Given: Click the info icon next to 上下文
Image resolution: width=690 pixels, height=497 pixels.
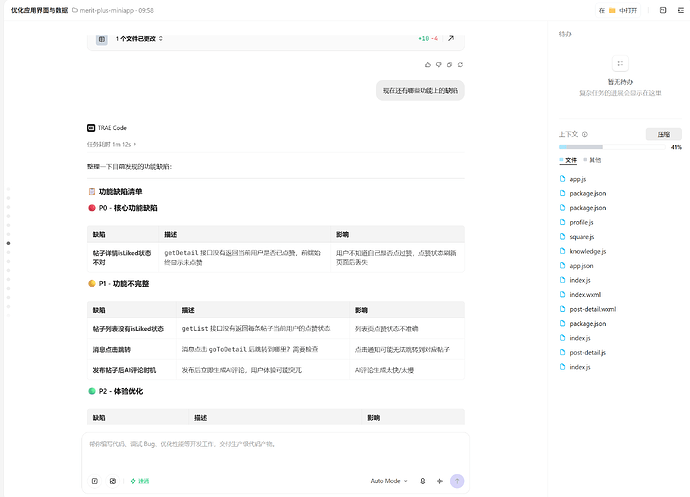Looking at the screenshot, I should coord(585,134).
